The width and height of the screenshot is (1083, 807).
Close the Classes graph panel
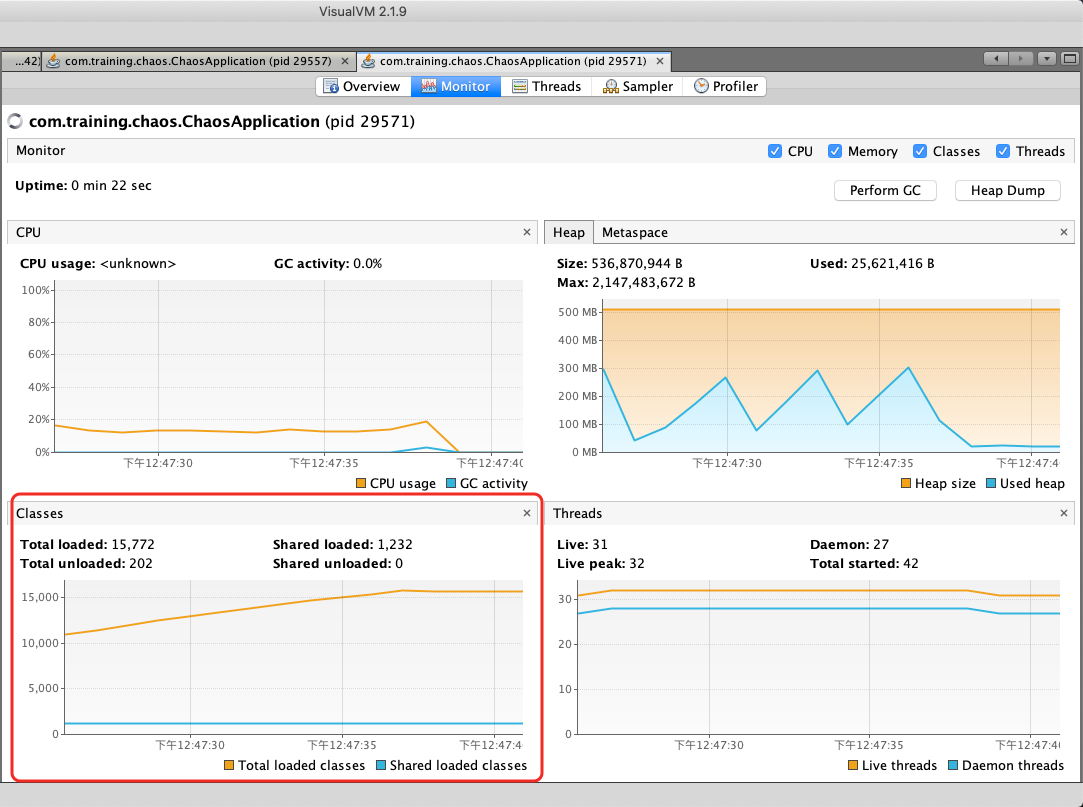pos(527,513)
